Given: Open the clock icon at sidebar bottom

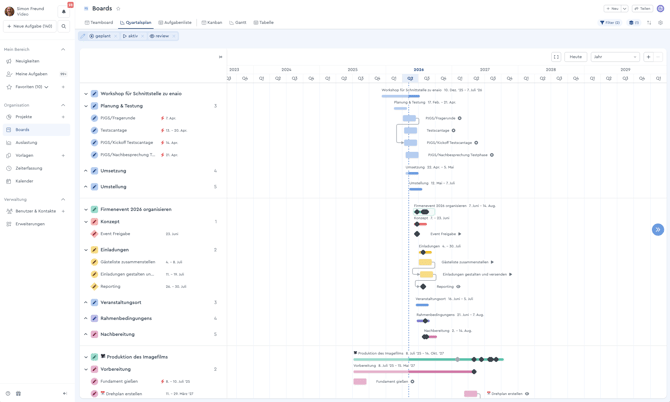Looking at the screenshot, I should (x=8, y=393).
